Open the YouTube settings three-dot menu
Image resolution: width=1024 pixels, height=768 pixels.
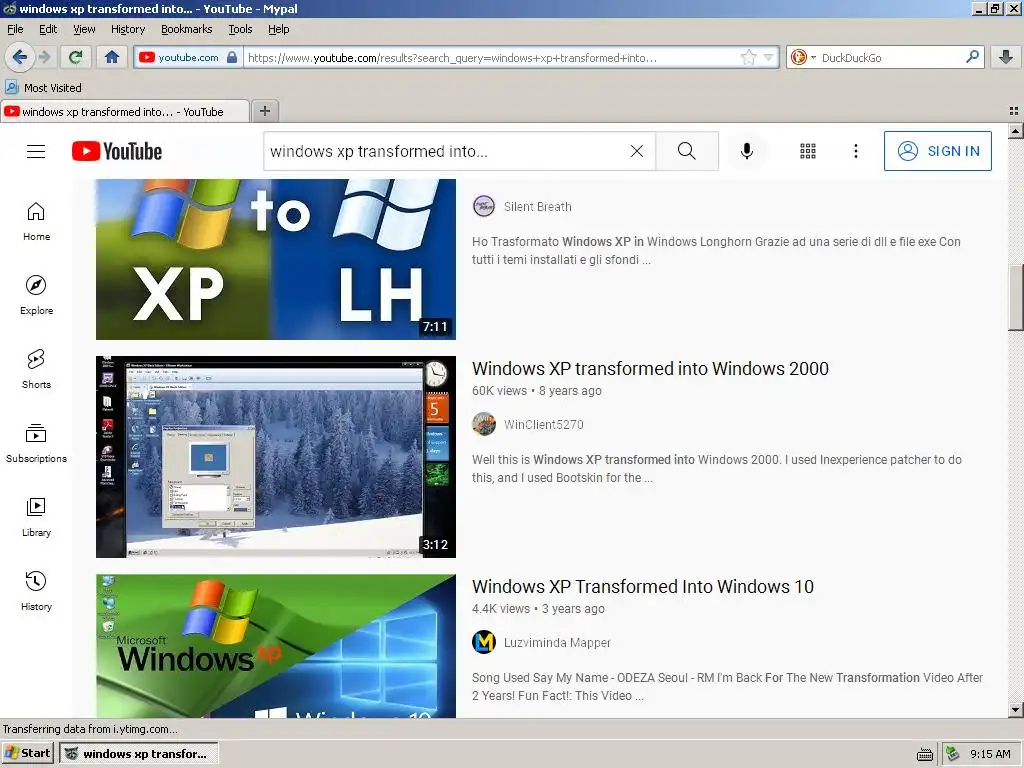point(856,152)
